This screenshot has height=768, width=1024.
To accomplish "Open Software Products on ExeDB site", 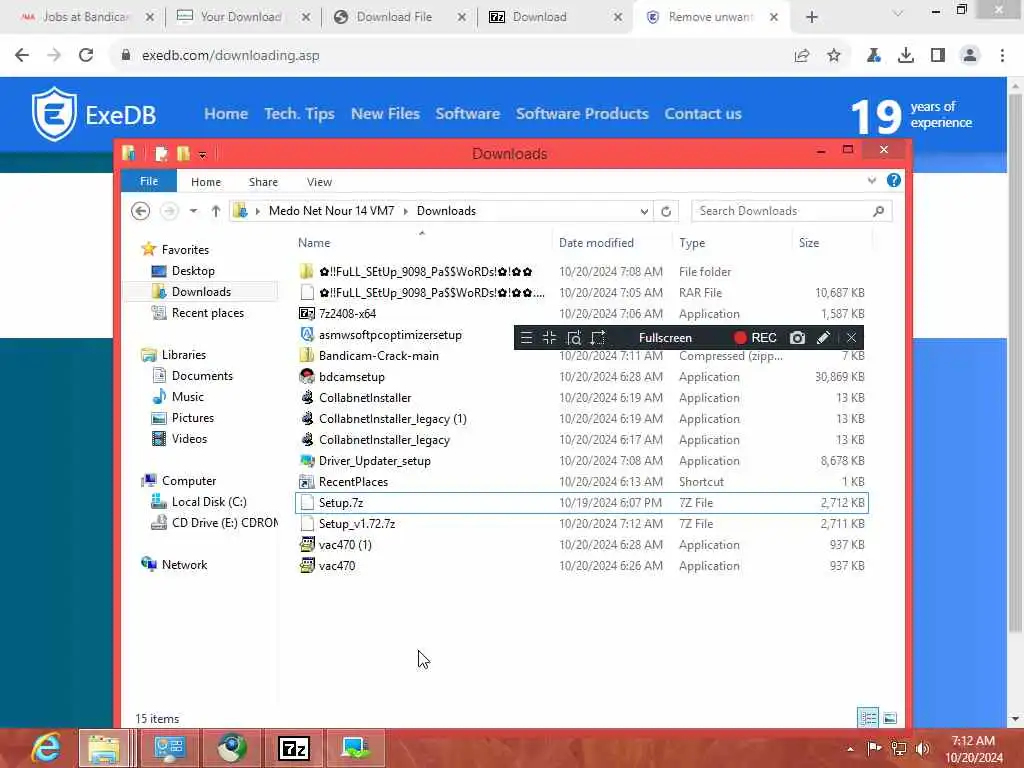I will pos(582,114).
